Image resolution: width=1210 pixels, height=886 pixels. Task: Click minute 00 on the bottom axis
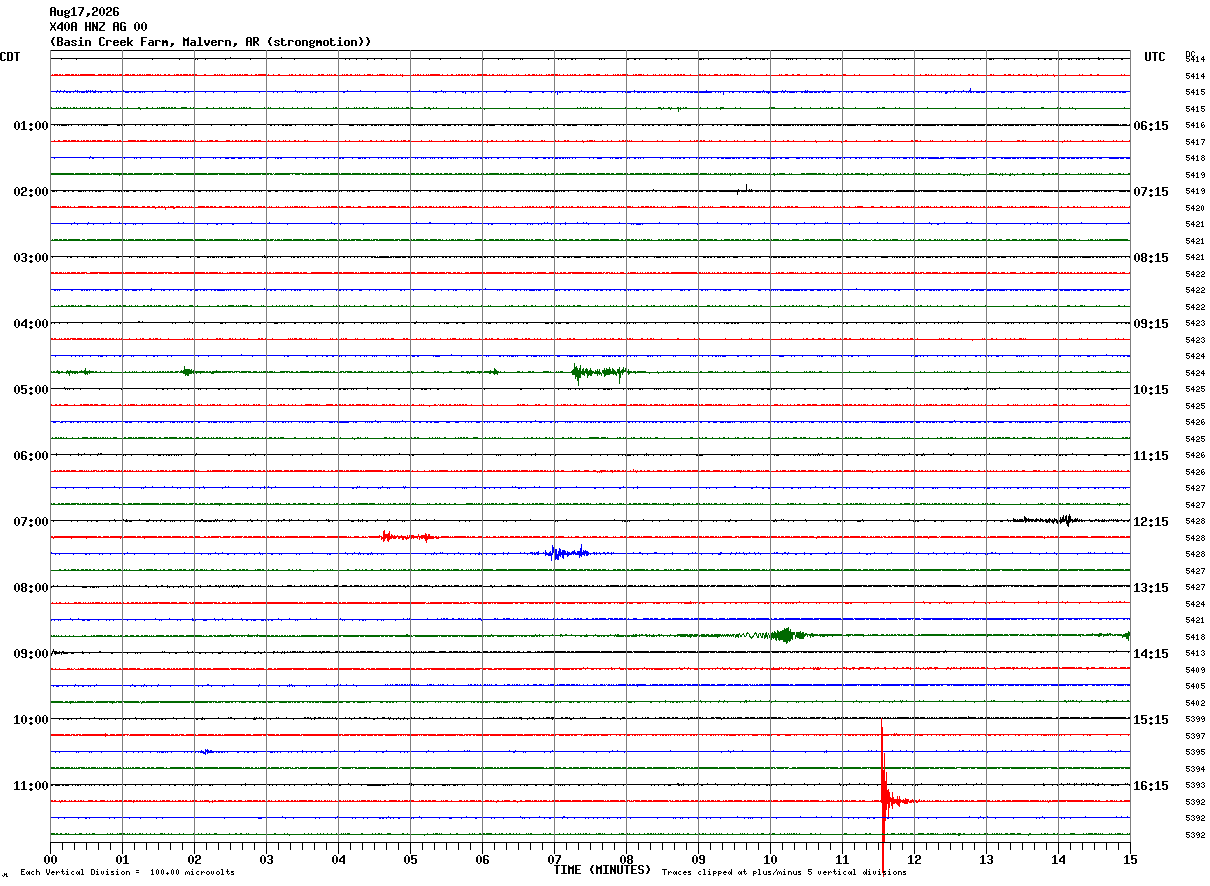pos(50,859)
